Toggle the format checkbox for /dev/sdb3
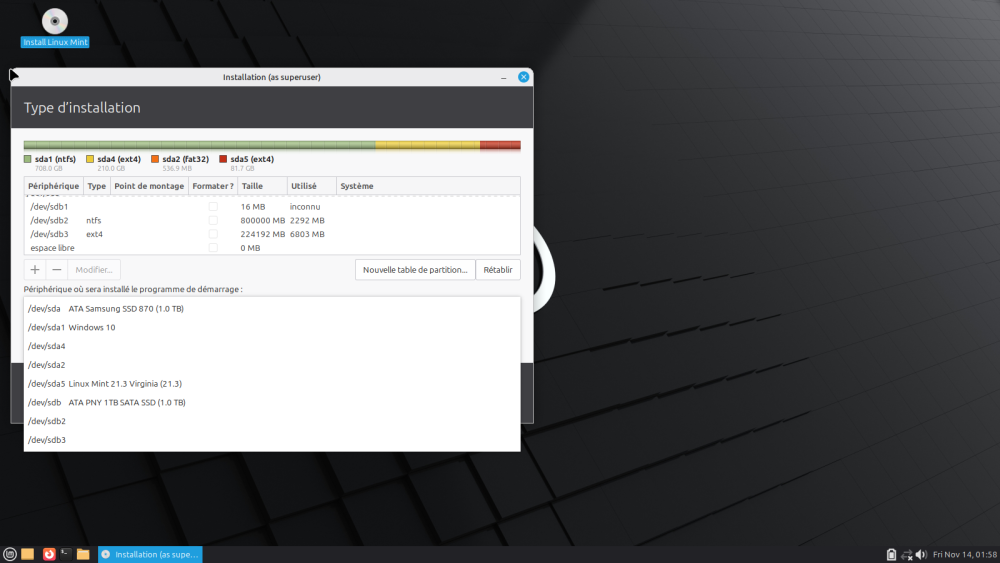The height and width of the screenshot is (563, 1000). tap(213, 234)
